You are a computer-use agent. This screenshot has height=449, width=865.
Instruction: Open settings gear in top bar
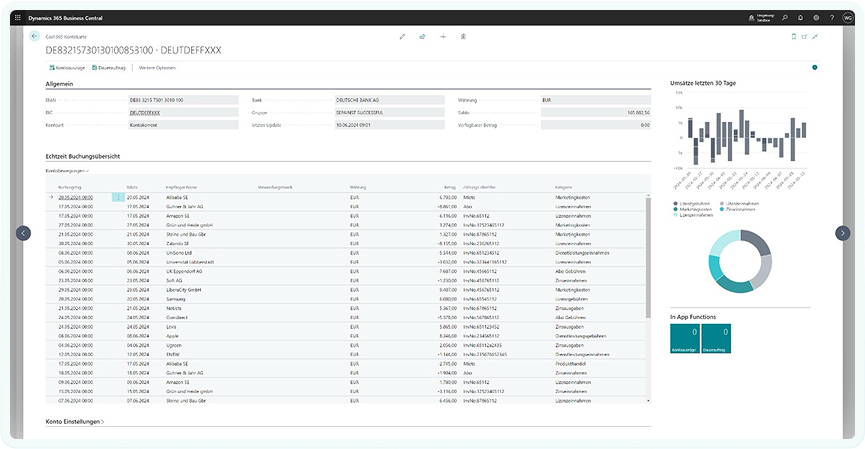click(x=816, y=18)
